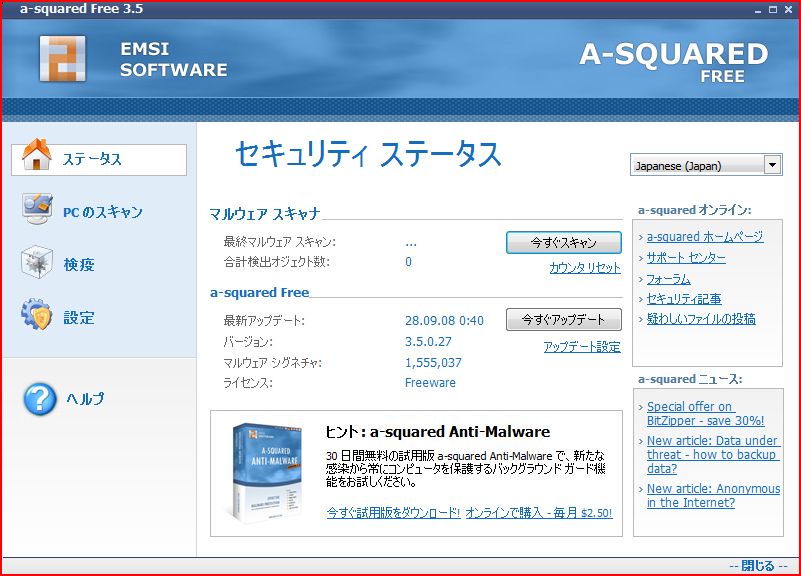The image size is (801, 576).
Task: Click the monitor scan icon for PCのスキャン
Action: click(x=37, y=209)
